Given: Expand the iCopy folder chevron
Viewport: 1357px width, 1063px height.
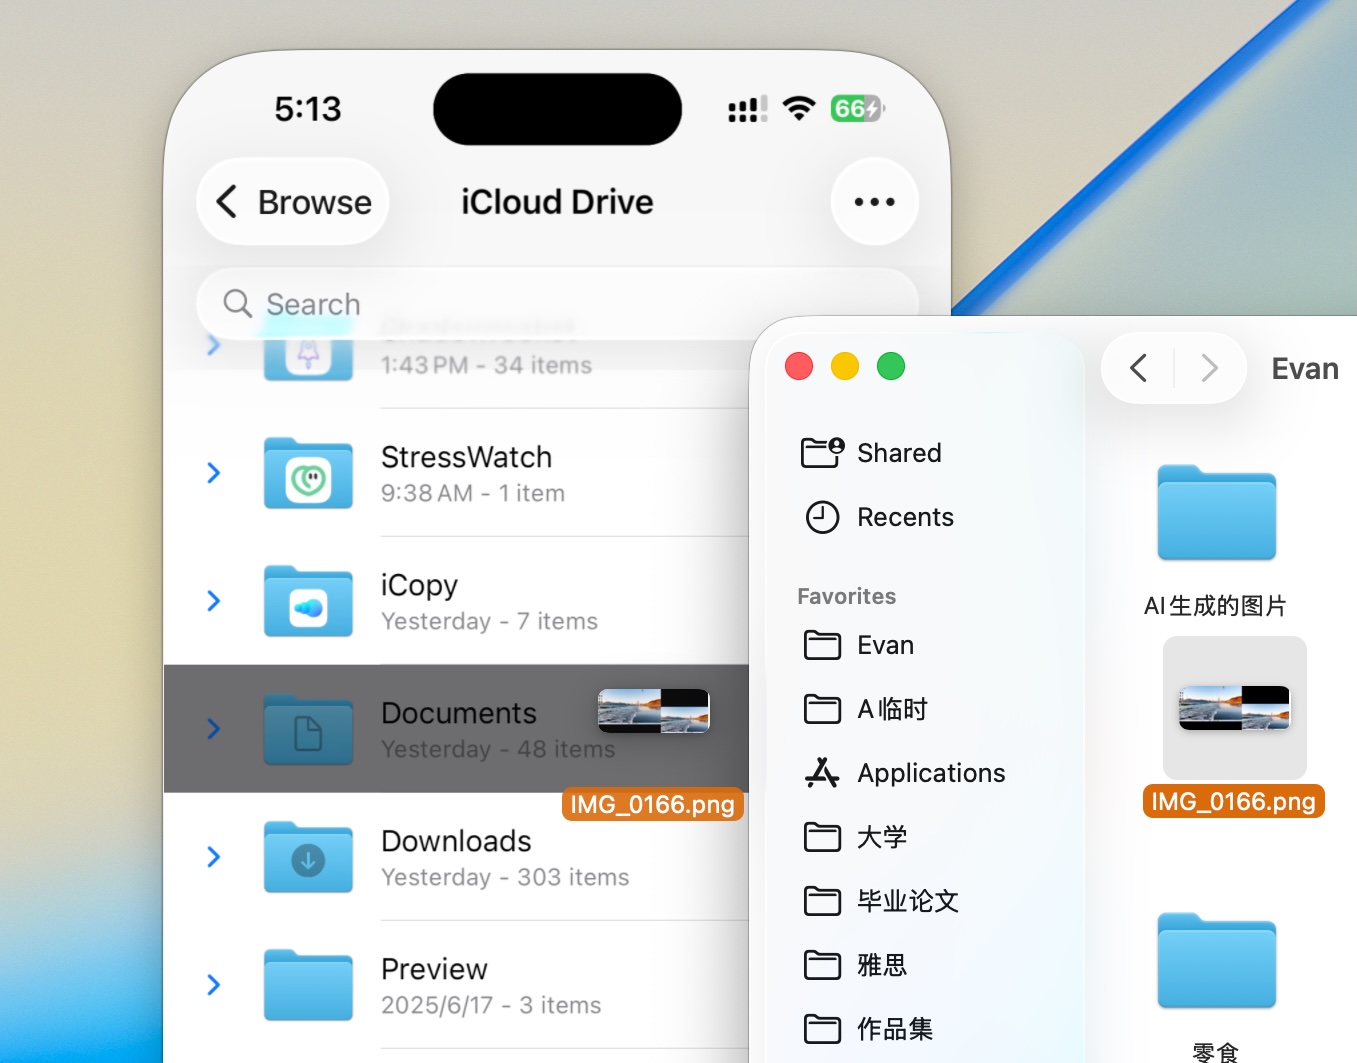Looking at the screenshot, I should 213,601.
